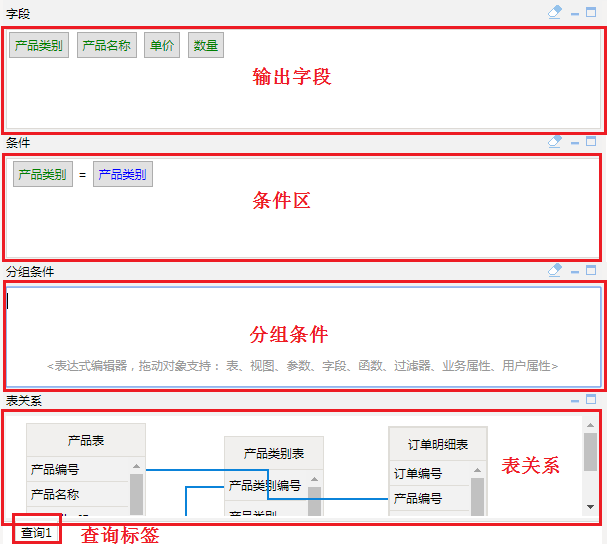Click up arrow of 产品类别表 field scrollbar

coord(314,479)
